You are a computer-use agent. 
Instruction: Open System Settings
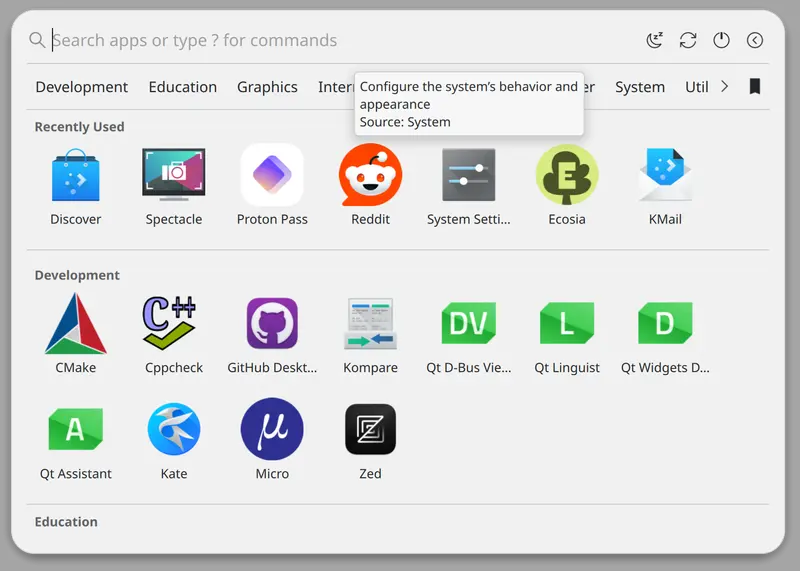[x=468, y=187]
